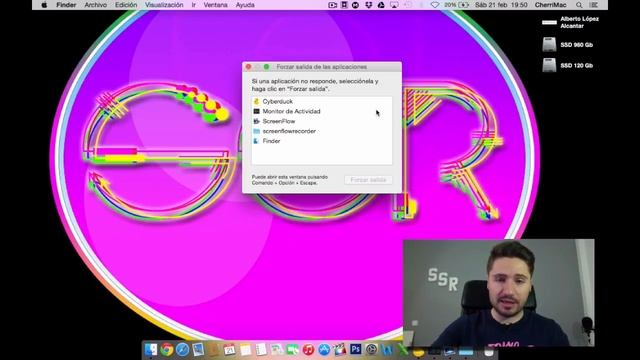Open Google Chrome from the Dock
This screenshot has width=640, height=360.
[x=167, y=349]
